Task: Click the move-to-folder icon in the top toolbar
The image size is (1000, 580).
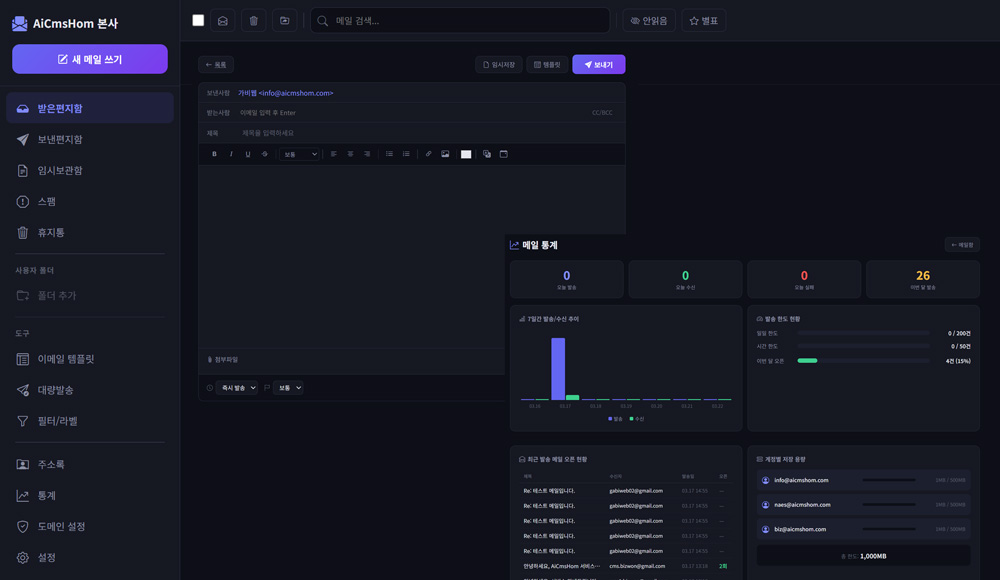Action: tap(285, 21)
